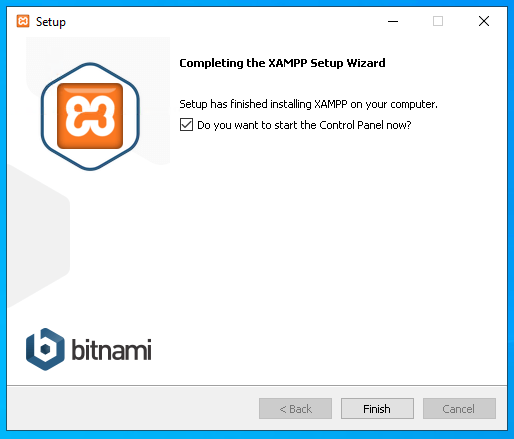Click the bitnami wordmark text
Viewport: 514px width, 439px height.
(x=111, y=349)
